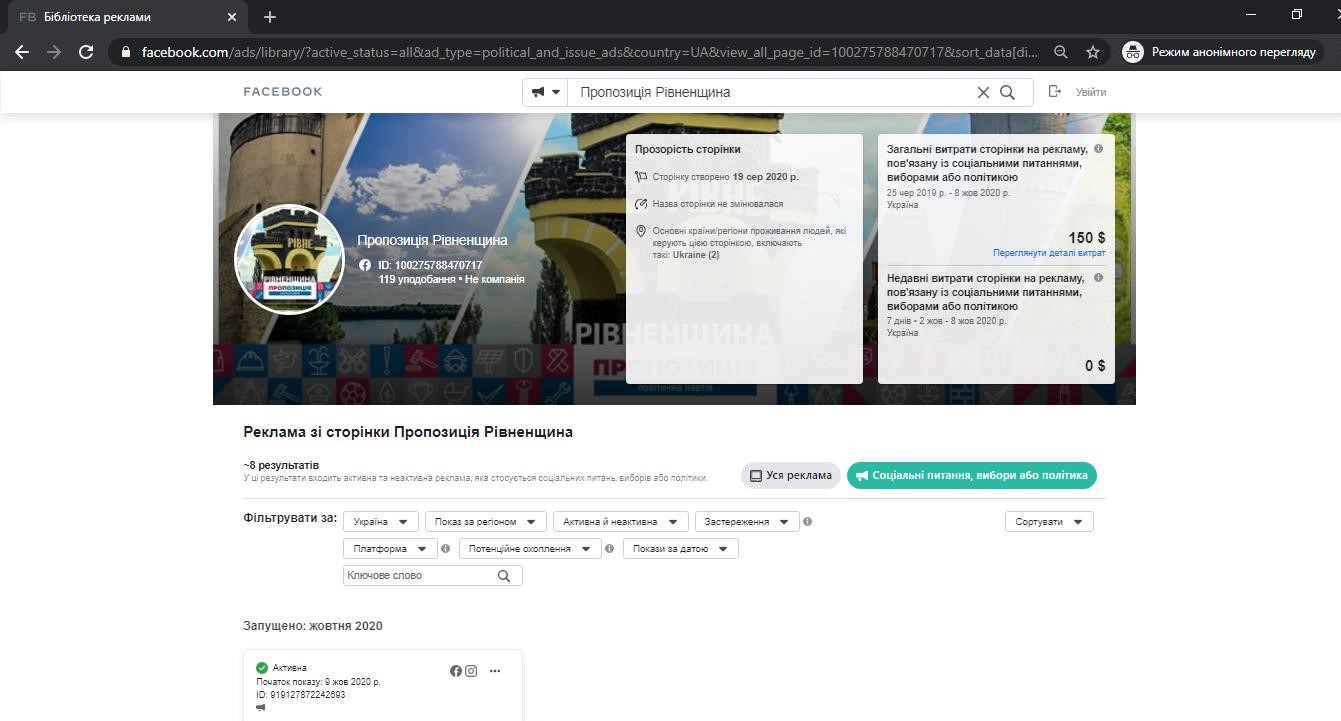Click the browser address bar URL
The image size is (1341, 721).
[590, 52]
